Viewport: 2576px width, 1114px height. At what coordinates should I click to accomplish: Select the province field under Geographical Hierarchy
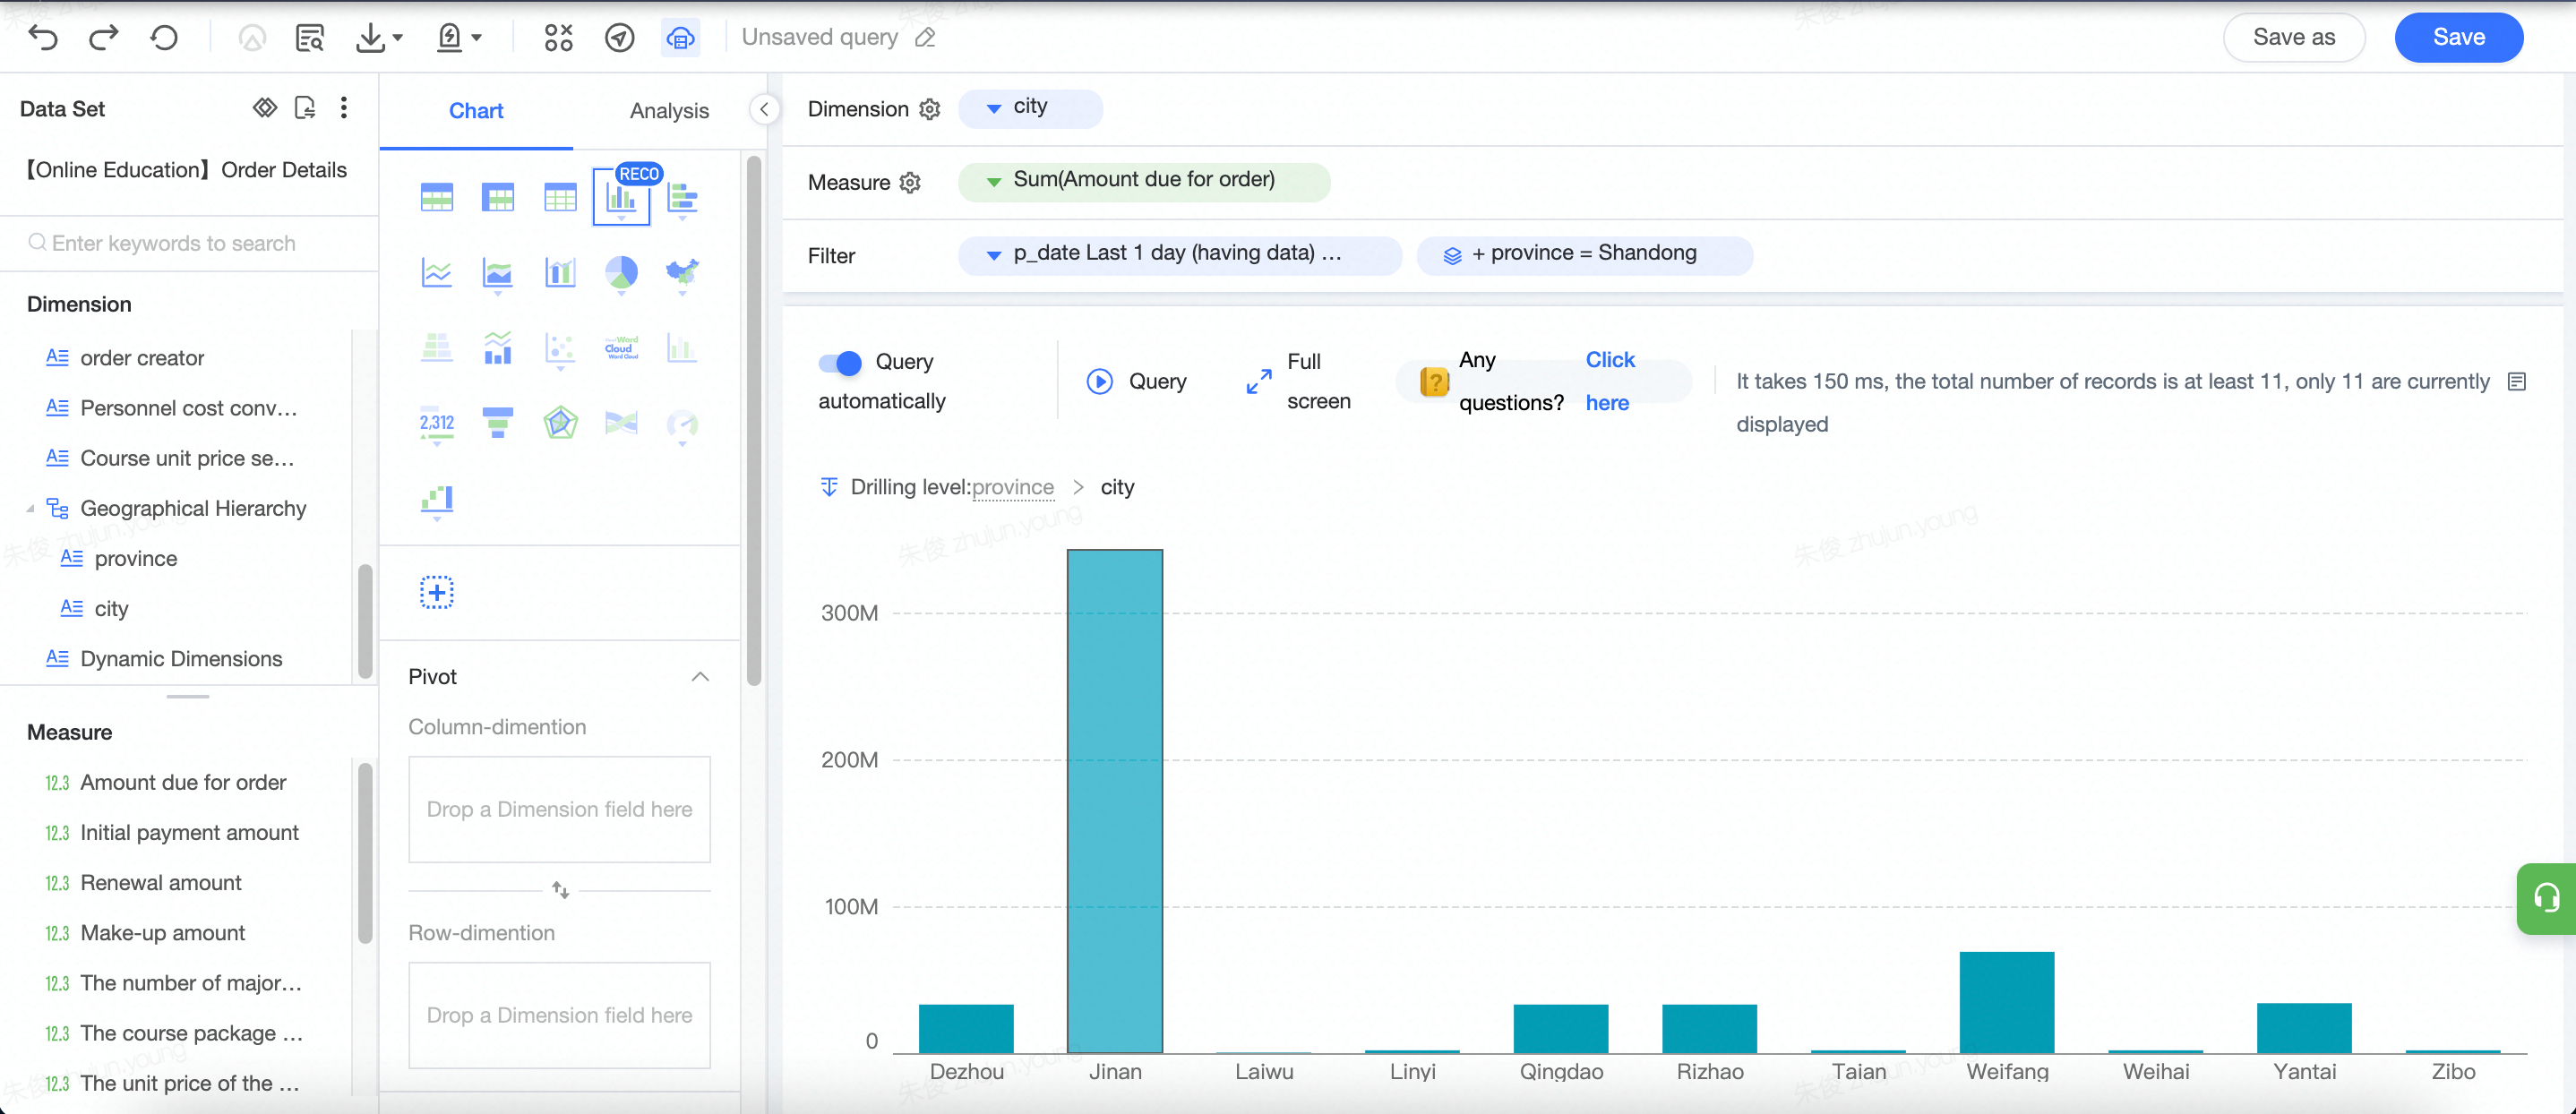(135, 559)
